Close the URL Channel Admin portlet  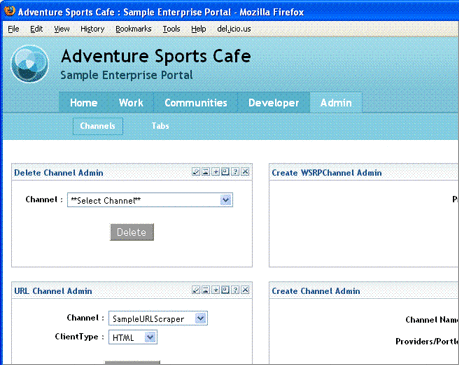[x=245, y=290]
